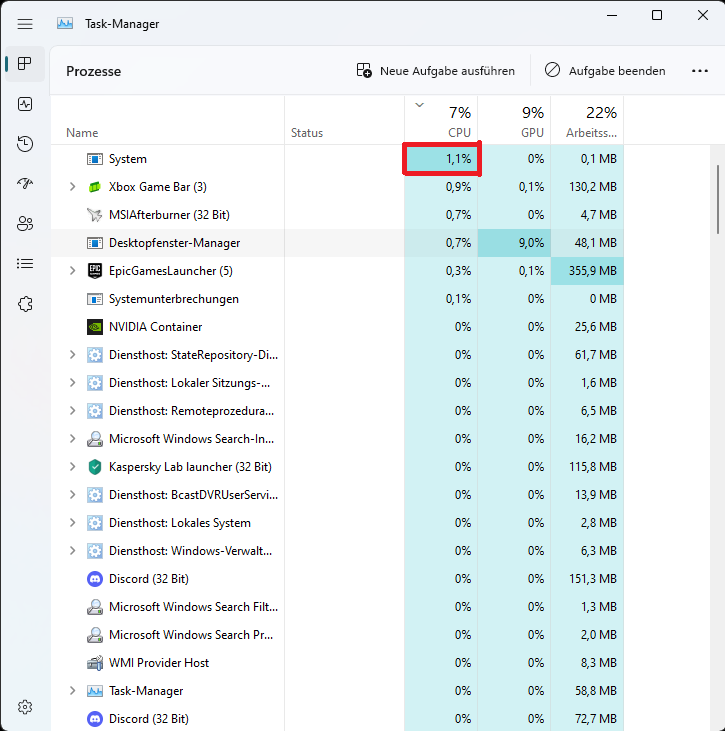Select the WMI Provider Host row
Viewport: 725px width, 731px height.
pos(337,662)
